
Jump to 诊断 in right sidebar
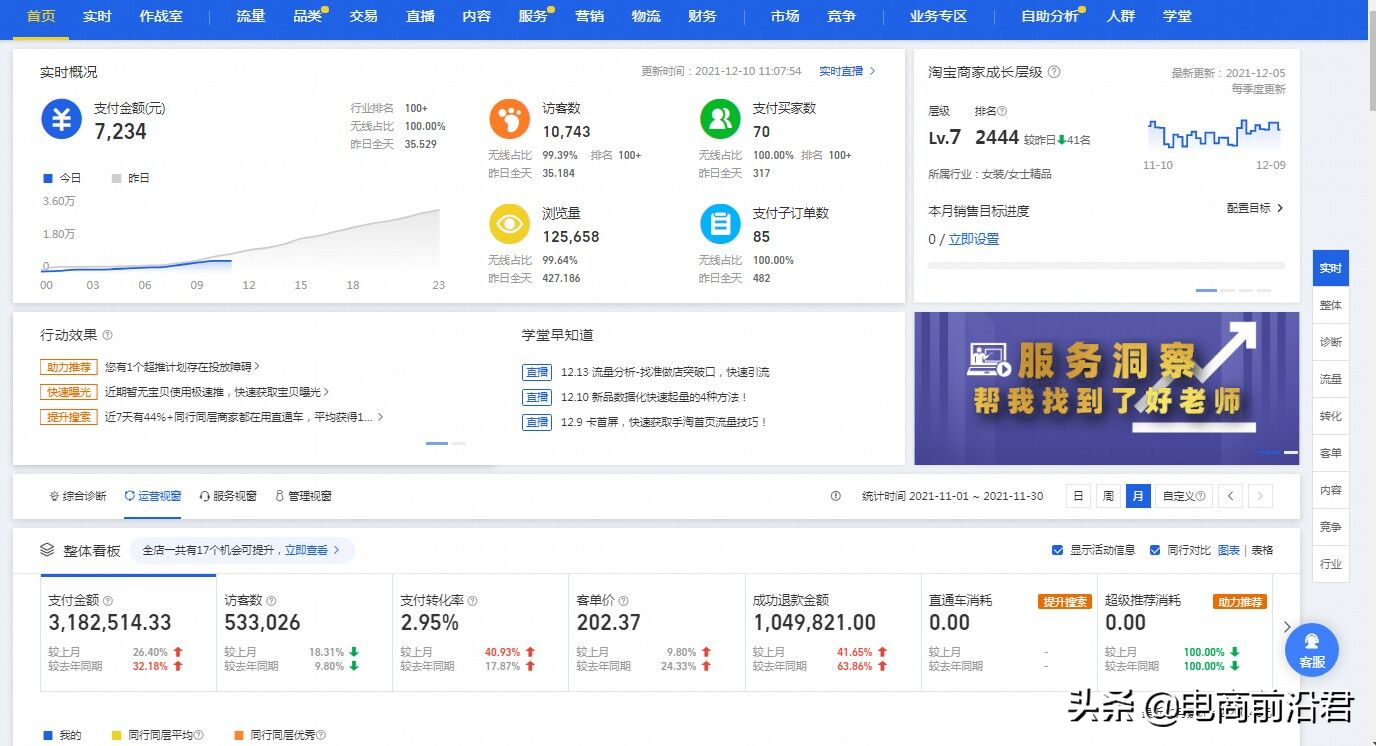click(x=1330, y=342)
